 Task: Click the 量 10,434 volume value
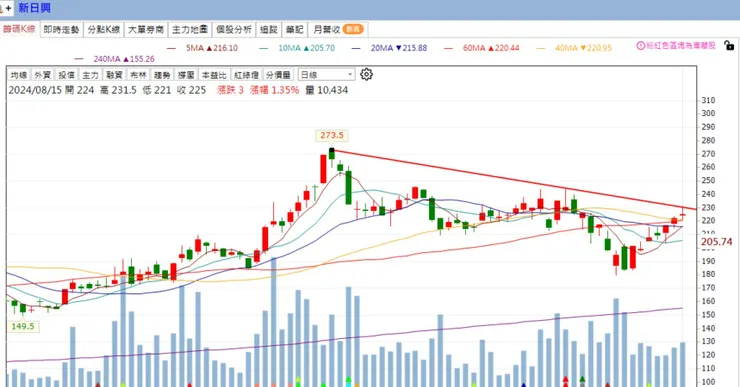tap(327, 90)
